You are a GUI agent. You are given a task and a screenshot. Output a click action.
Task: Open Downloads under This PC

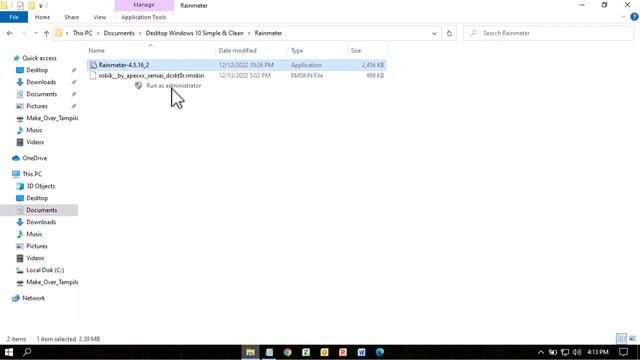(x=41, y=222)
